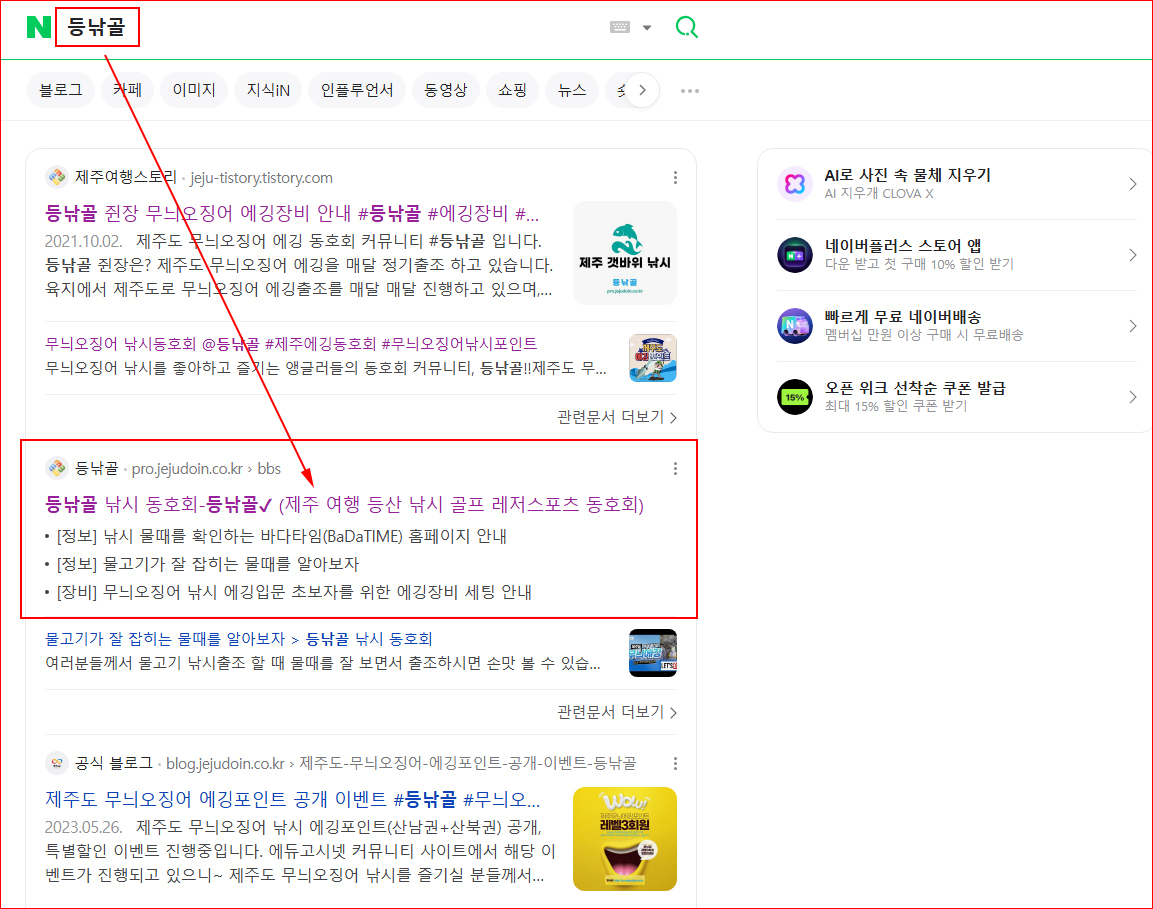The height and width of the screenshot is (909, 1153).
Task: Open the 무늬오징어 낚시동호회 thumbnail image
Action: [652, 358]
